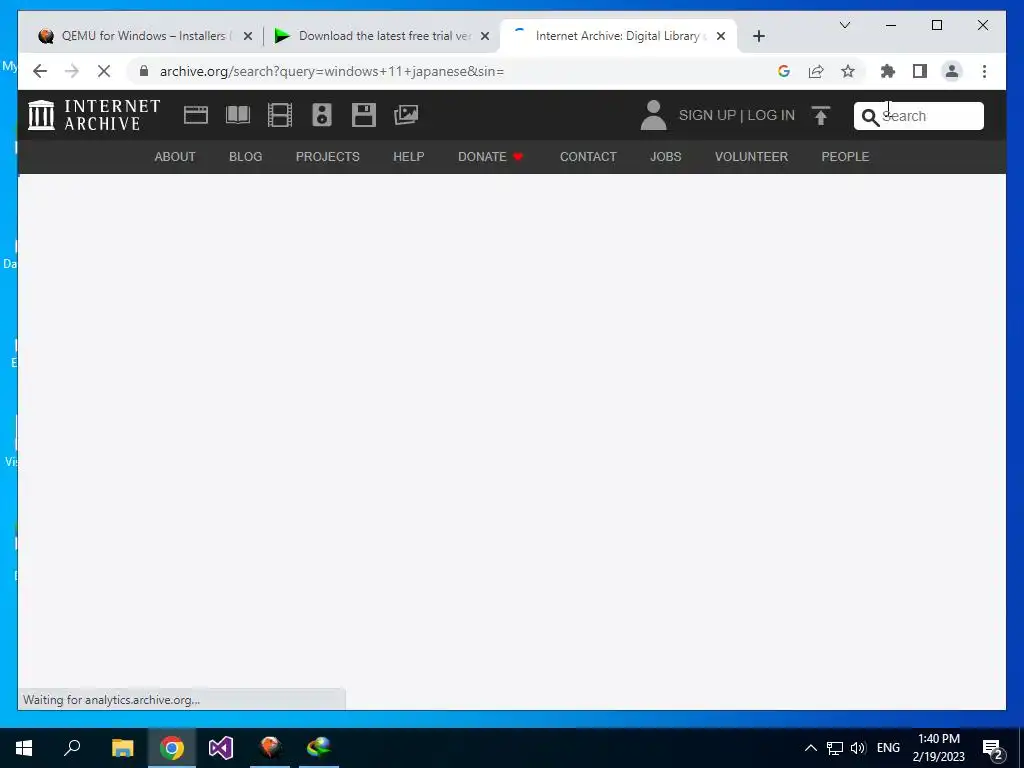The height and width of the screenshot is (768, 1024).
Task: Open the CONTACT menu item
Action: point(588,157)
